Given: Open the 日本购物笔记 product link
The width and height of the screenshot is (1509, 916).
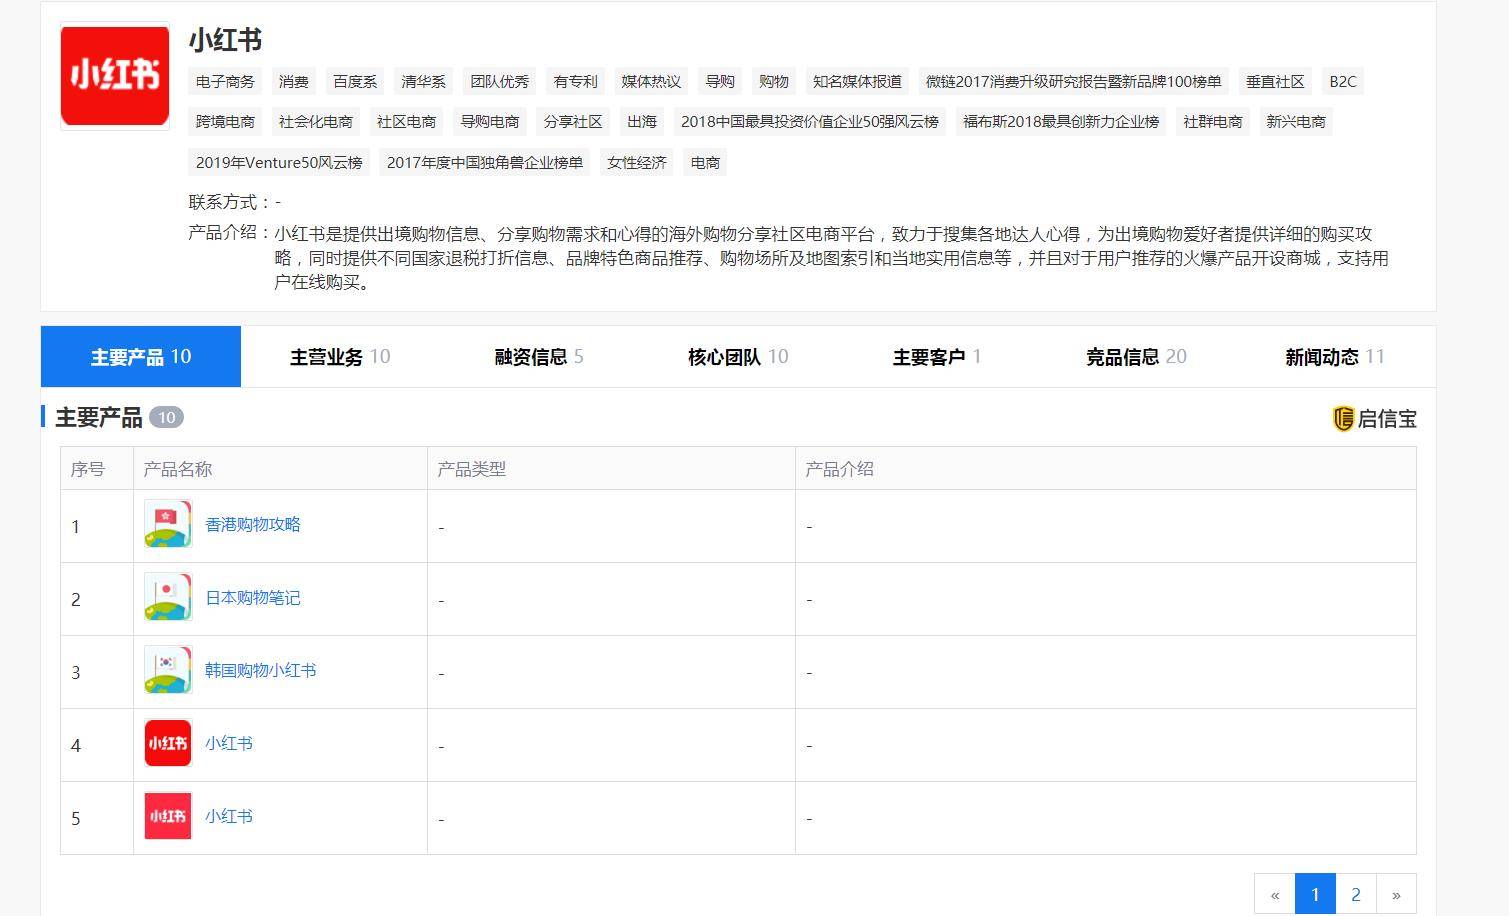Looking at the screenshot, I should pyautogui.click(x=253, y=598).
